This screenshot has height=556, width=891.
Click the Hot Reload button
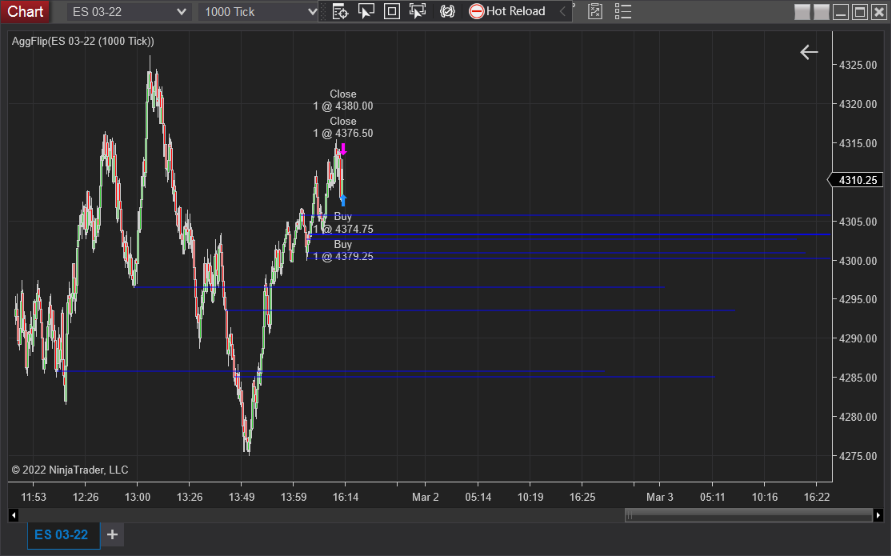(x=507, y=11)
